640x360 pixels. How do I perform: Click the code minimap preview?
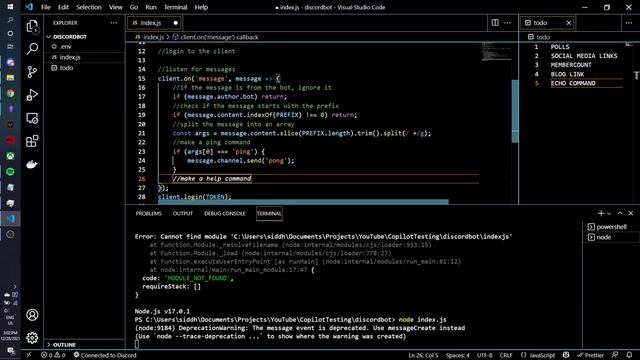pyautogui.click(x=496, y=51)
